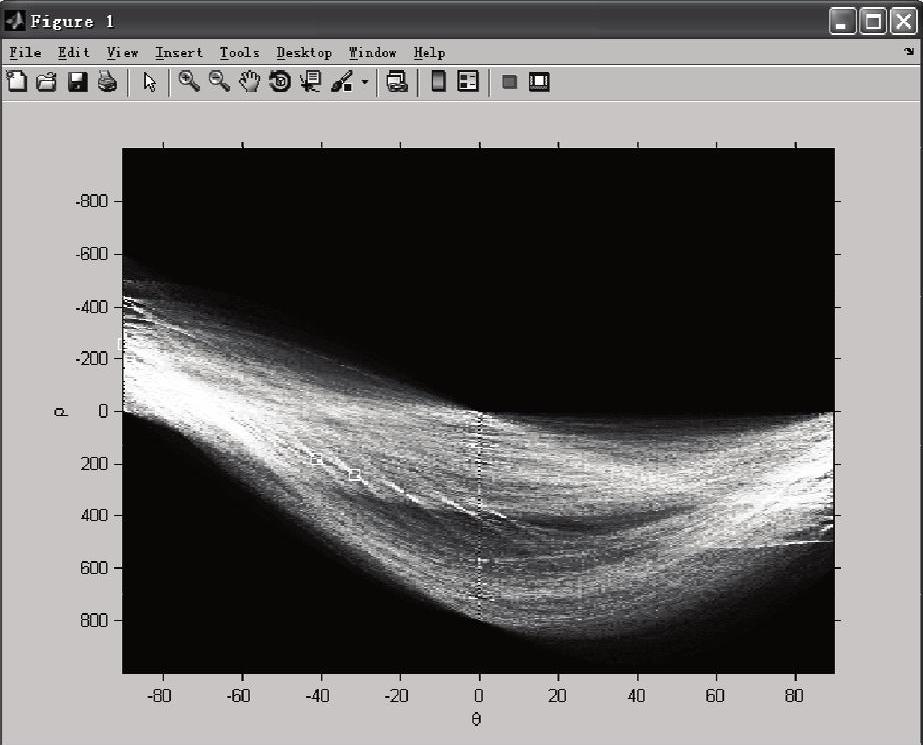The width and height of the screenshot is (923, 745).
Task: Minimize the Figure 1 window
Action: (842, 22)
